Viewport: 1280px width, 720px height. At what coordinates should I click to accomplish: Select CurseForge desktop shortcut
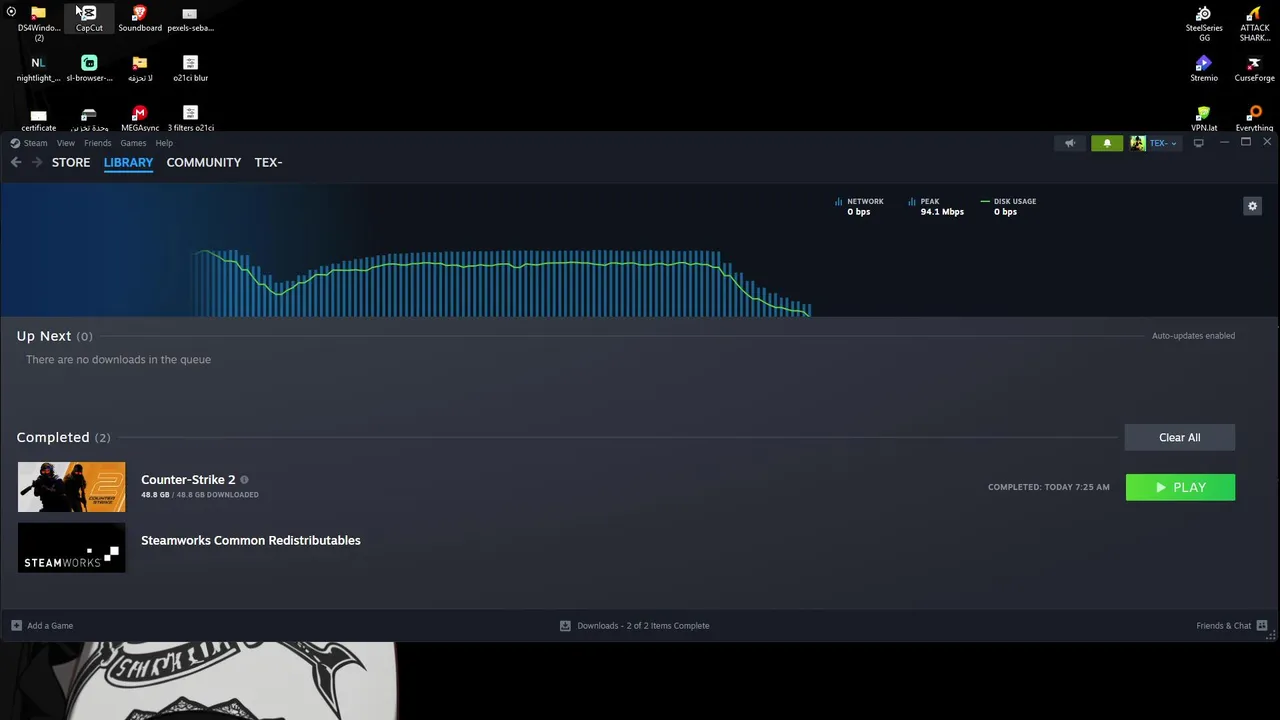click(x=1254, y=69)
